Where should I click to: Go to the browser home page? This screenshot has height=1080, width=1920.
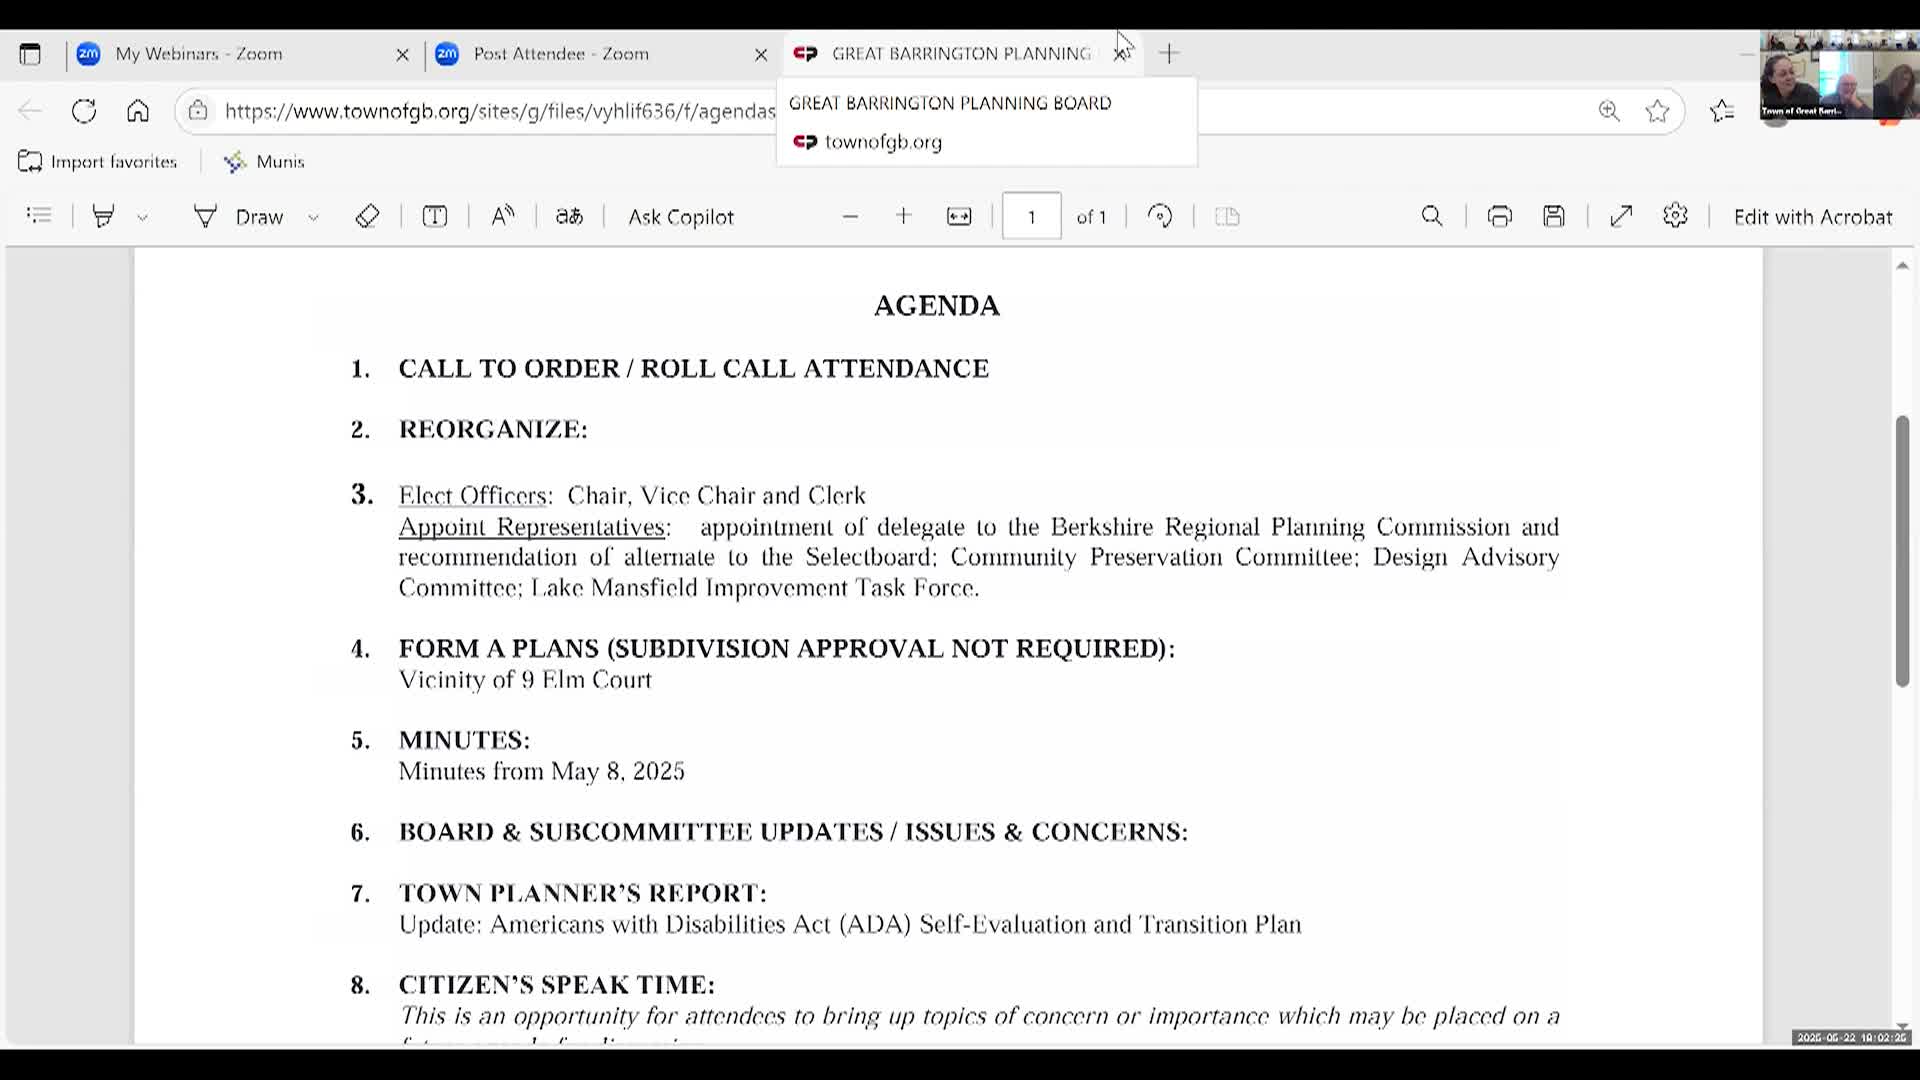click(138, 111)
